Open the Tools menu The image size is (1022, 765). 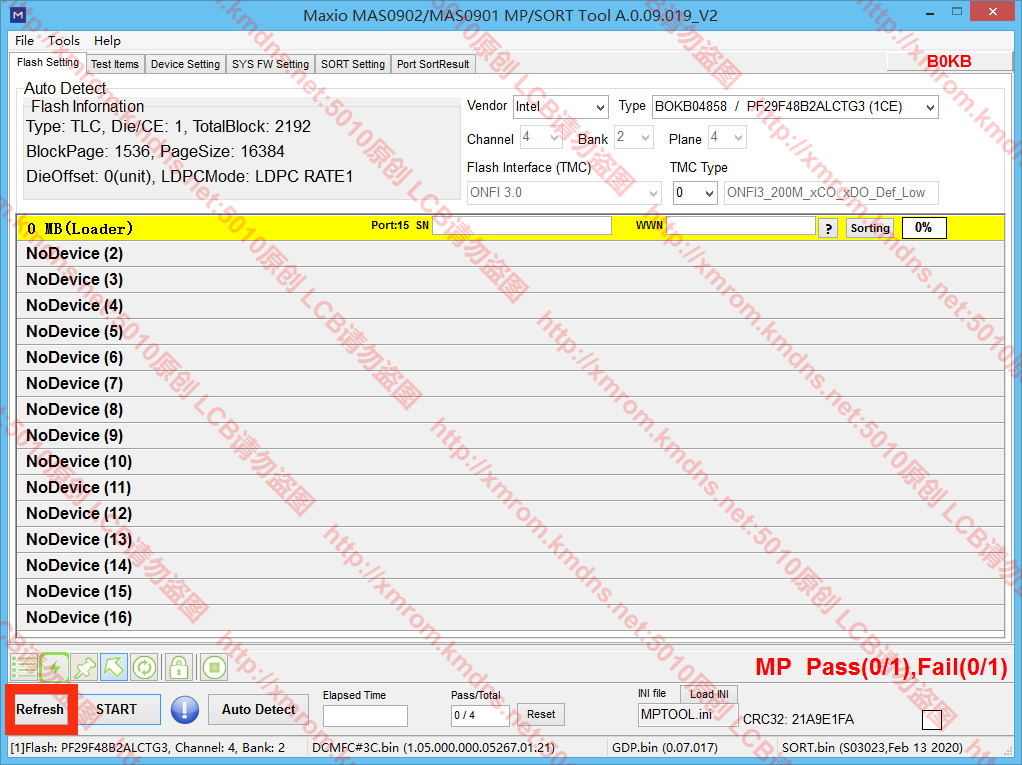point(64,41)
